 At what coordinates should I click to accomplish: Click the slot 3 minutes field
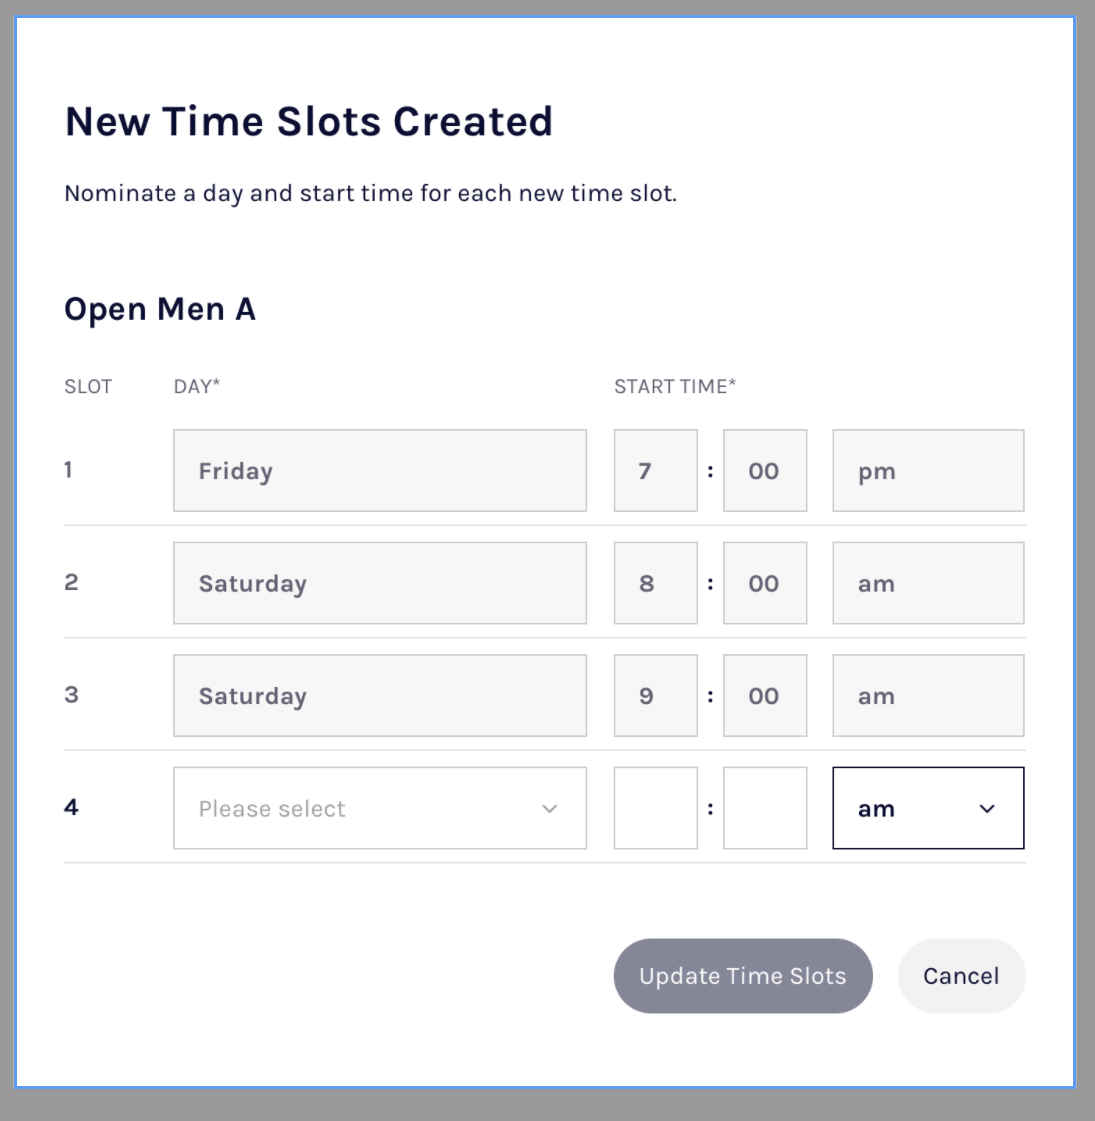pyautogui.click(x=765, y=696)
